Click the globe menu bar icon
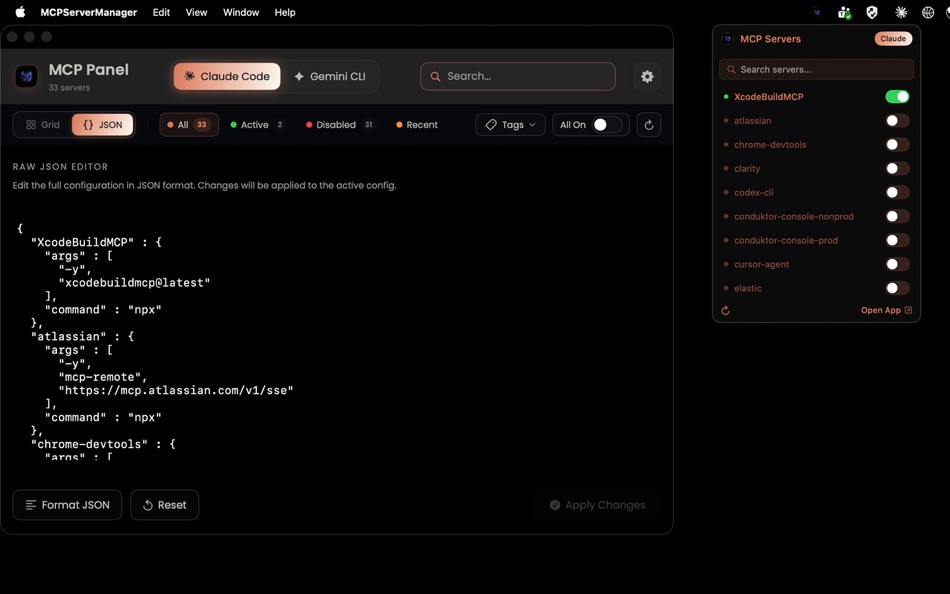 tap(928, 12)
